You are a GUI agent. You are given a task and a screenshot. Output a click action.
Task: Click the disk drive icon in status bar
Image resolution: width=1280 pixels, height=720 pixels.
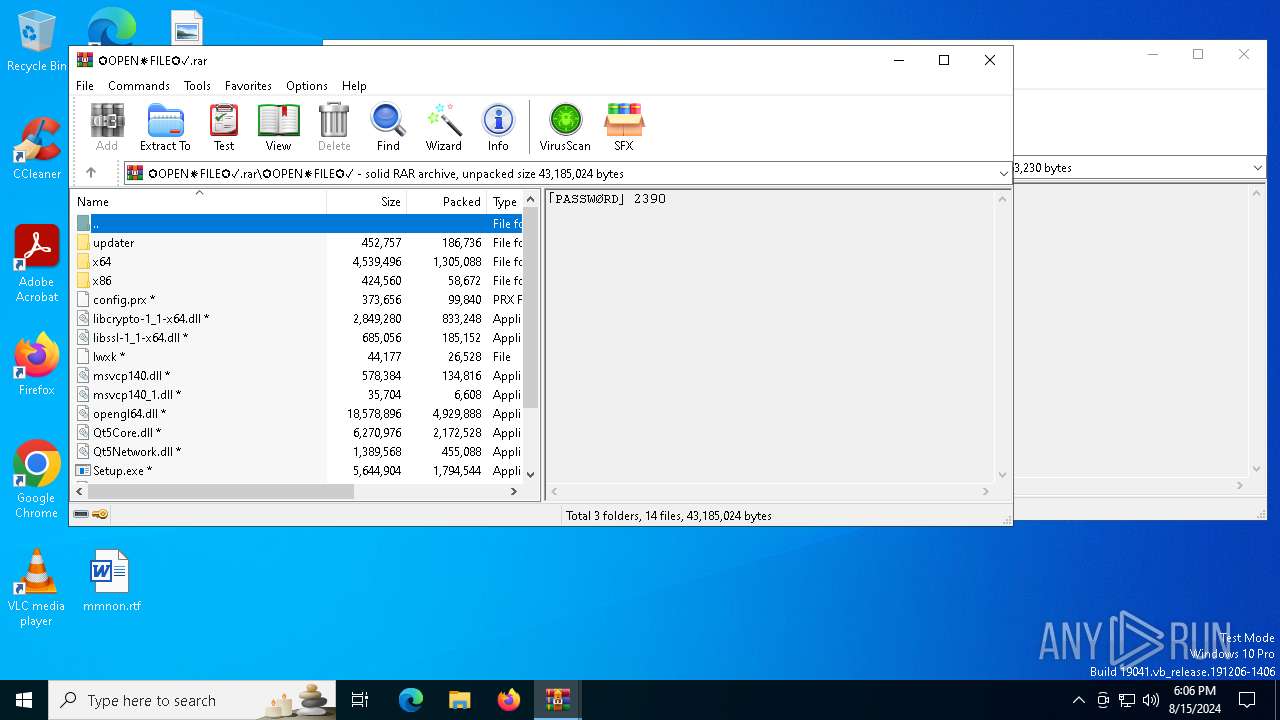coord(81,515)
